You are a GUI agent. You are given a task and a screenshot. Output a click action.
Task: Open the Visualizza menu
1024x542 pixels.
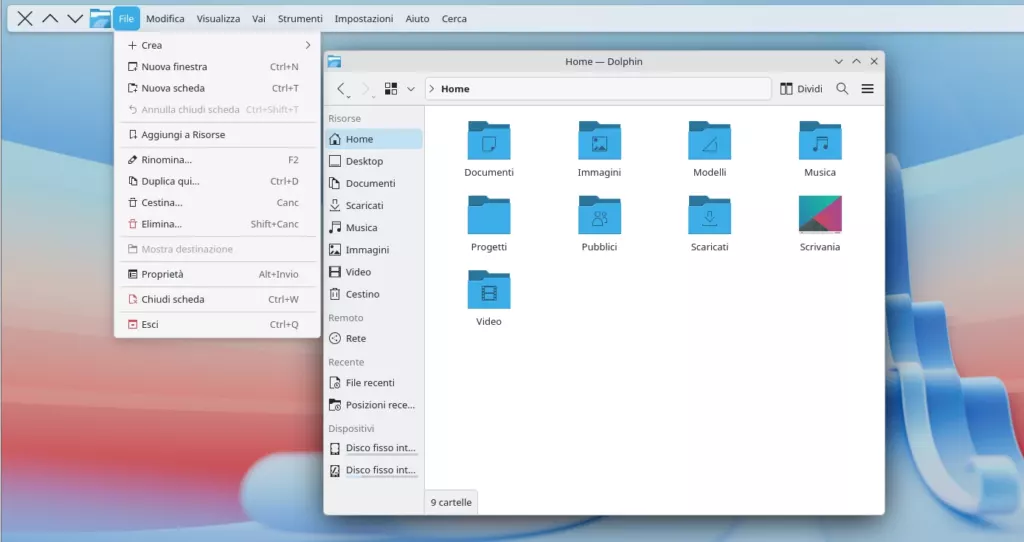click(x=218, y=19)
